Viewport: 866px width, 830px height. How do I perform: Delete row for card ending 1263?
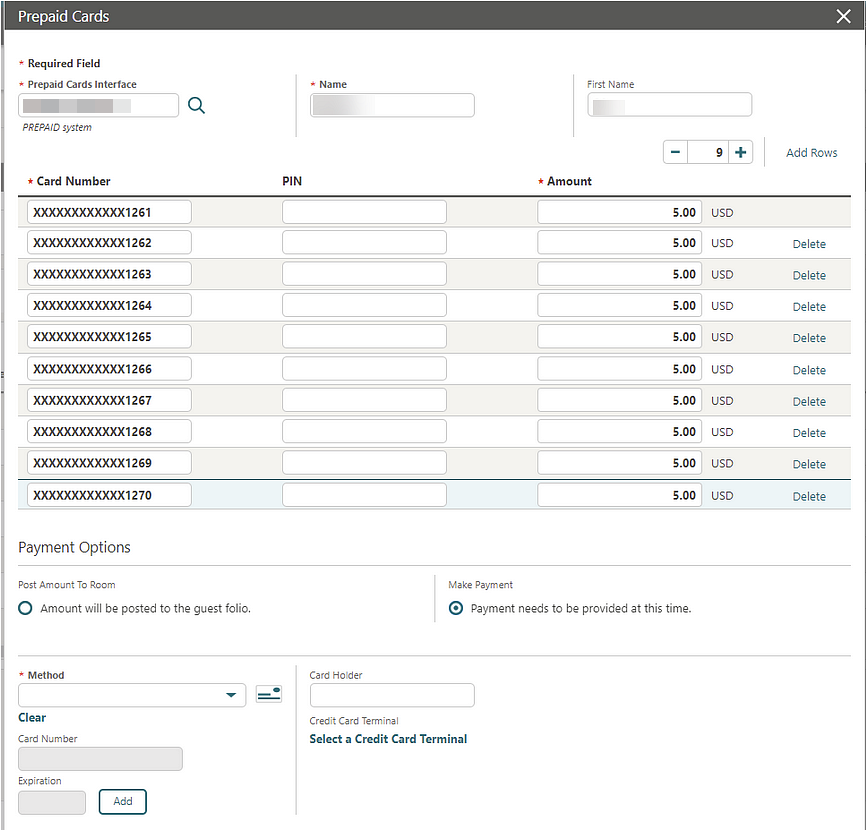(809, 275)
